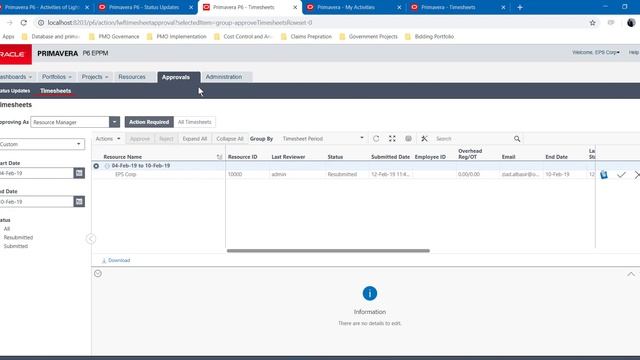This screenshot has width=640, height=360.
Task: Click the Reject button
Action: click(x=166, y=139)
